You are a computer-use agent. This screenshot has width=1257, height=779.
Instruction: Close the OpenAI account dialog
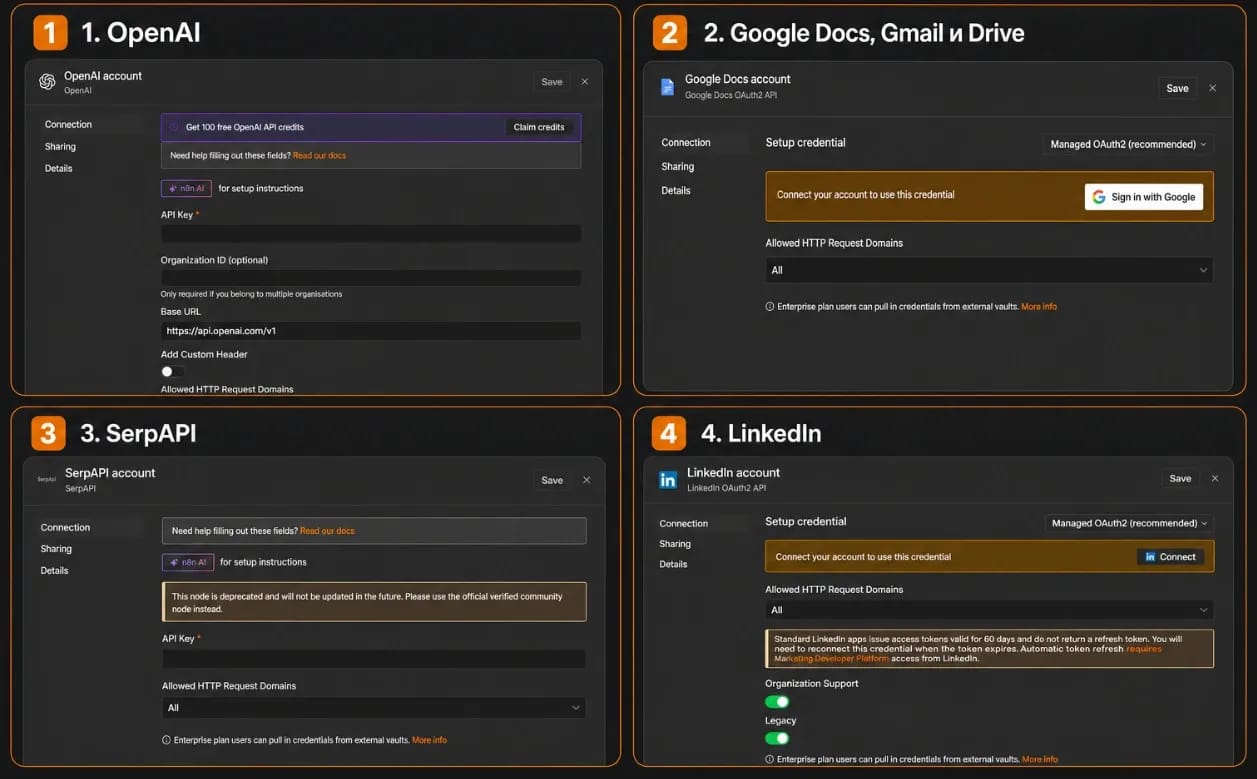pyautogui.click(x=585, y=82)
